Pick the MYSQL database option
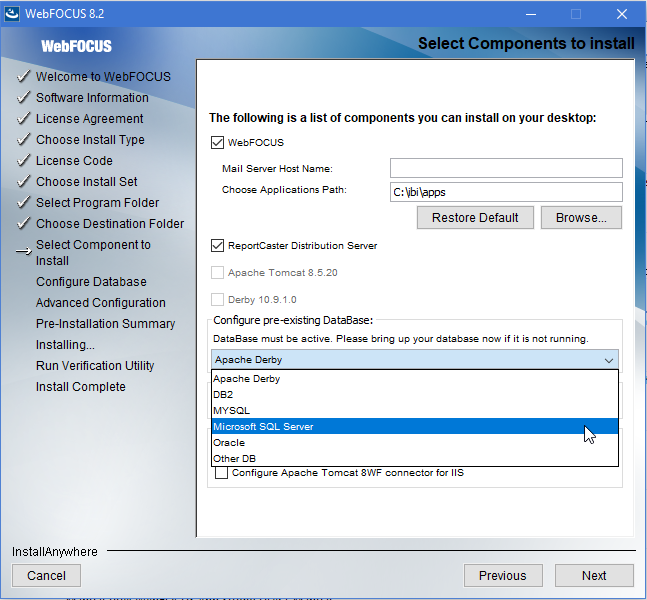 tap(415, 411)
